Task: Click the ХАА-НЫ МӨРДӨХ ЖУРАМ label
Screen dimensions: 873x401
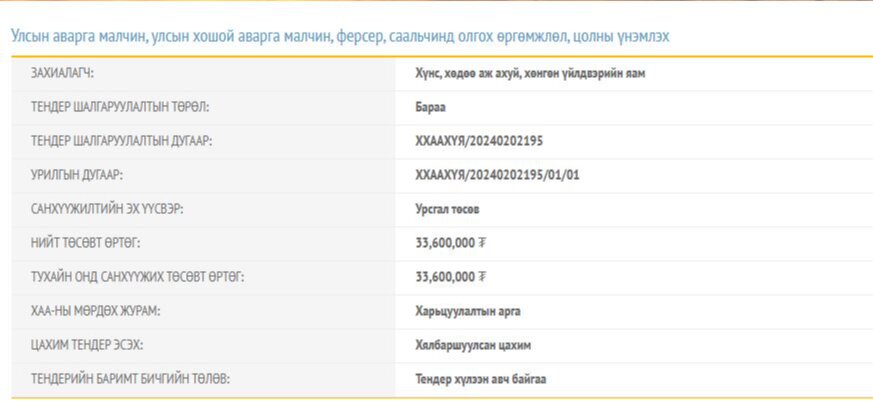Action: 96,311
